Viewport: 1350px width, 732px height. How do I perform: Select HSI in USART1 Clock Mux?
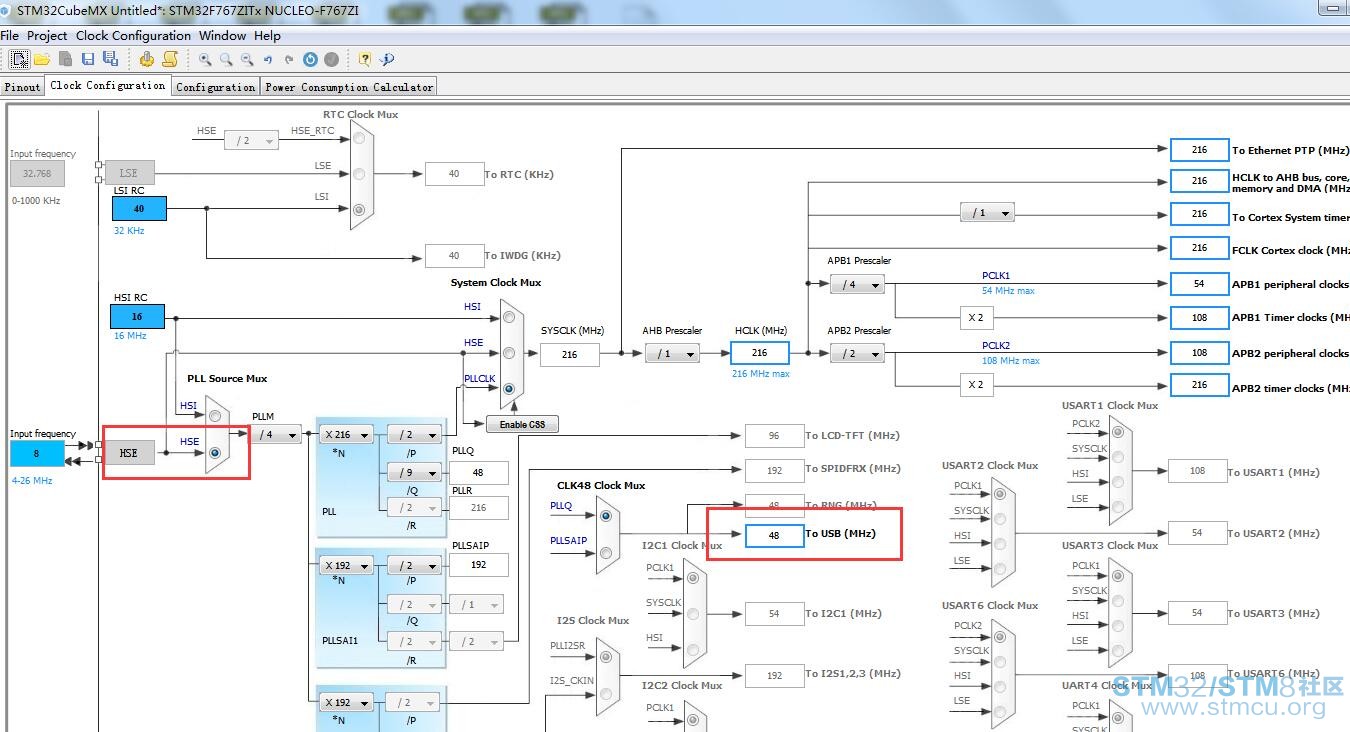coord(1118,482)
